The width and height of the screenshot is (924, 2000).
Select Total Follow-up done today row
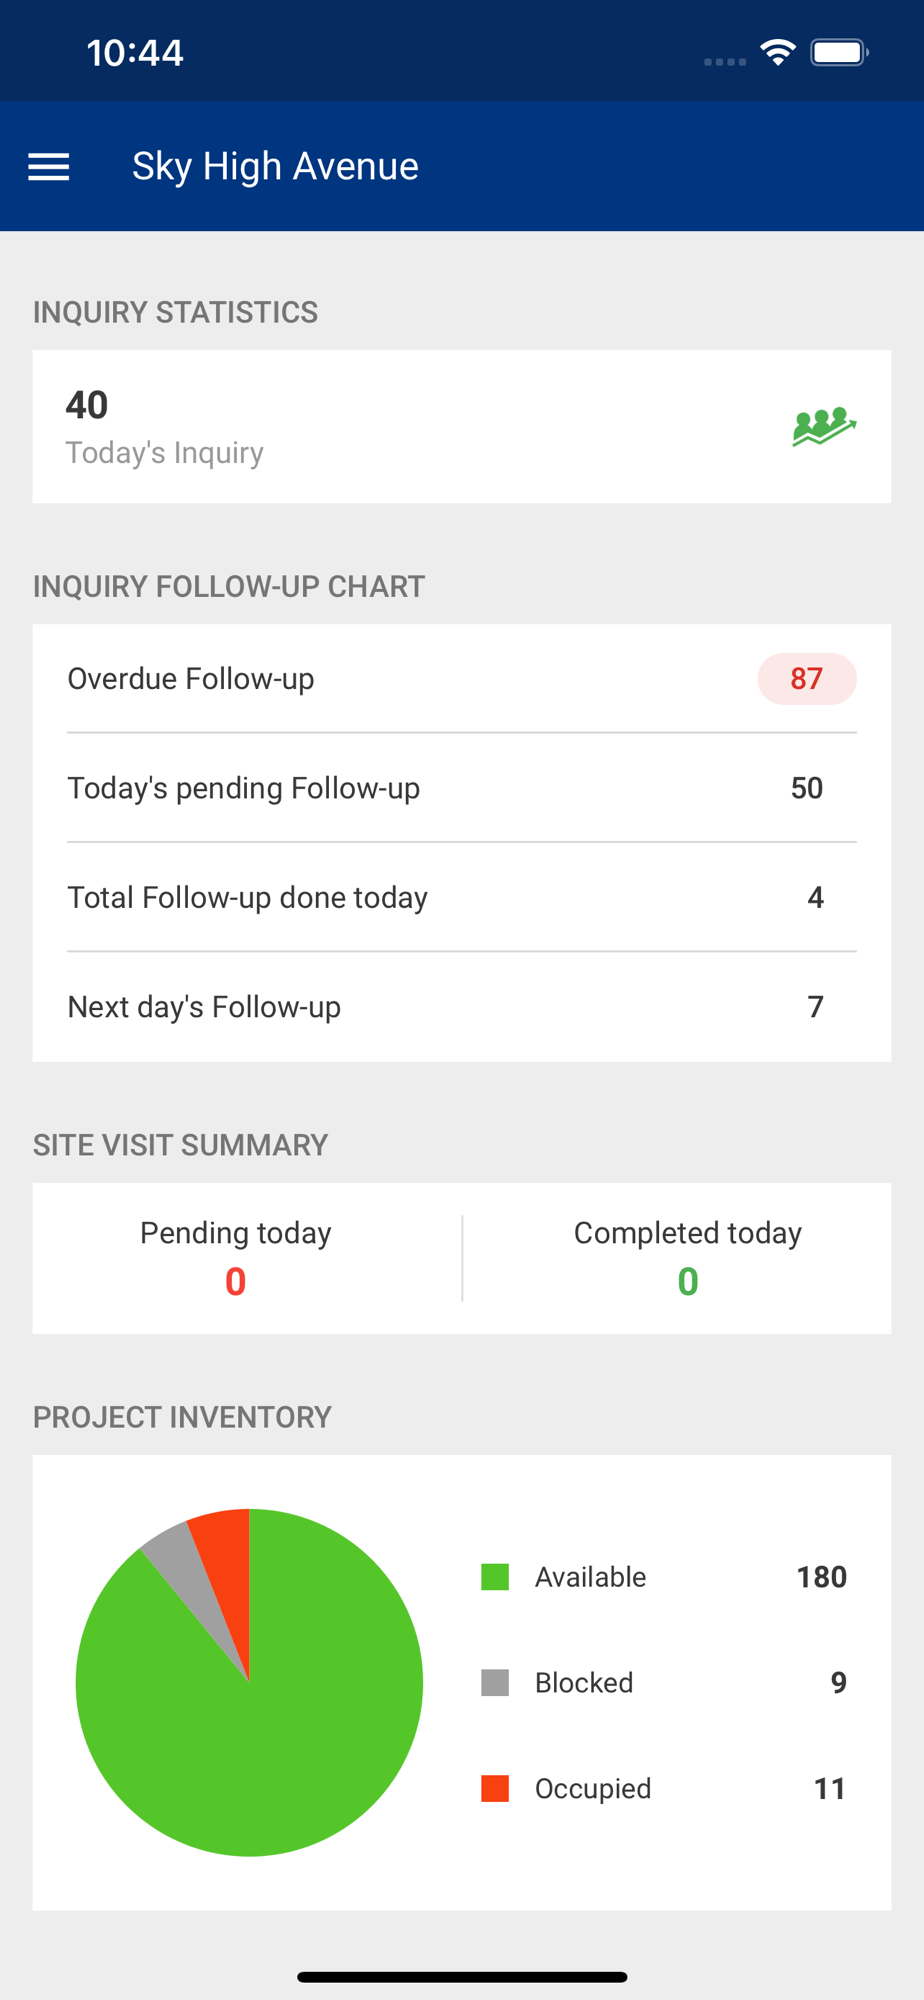[462, 897]
